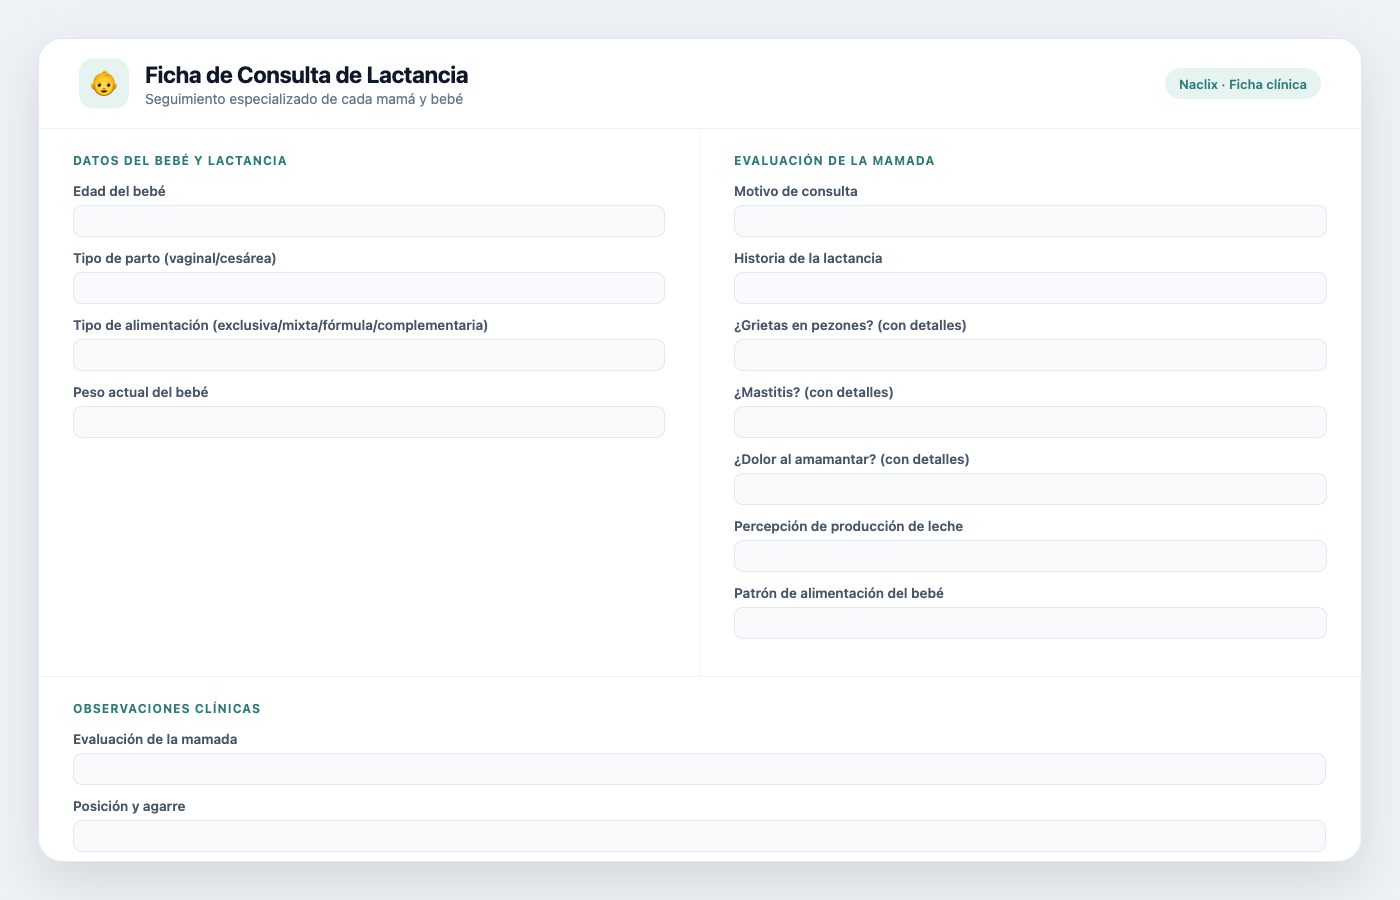
Task: Click the Evaluación de la mamada section heading
Action: coord(834,160)
